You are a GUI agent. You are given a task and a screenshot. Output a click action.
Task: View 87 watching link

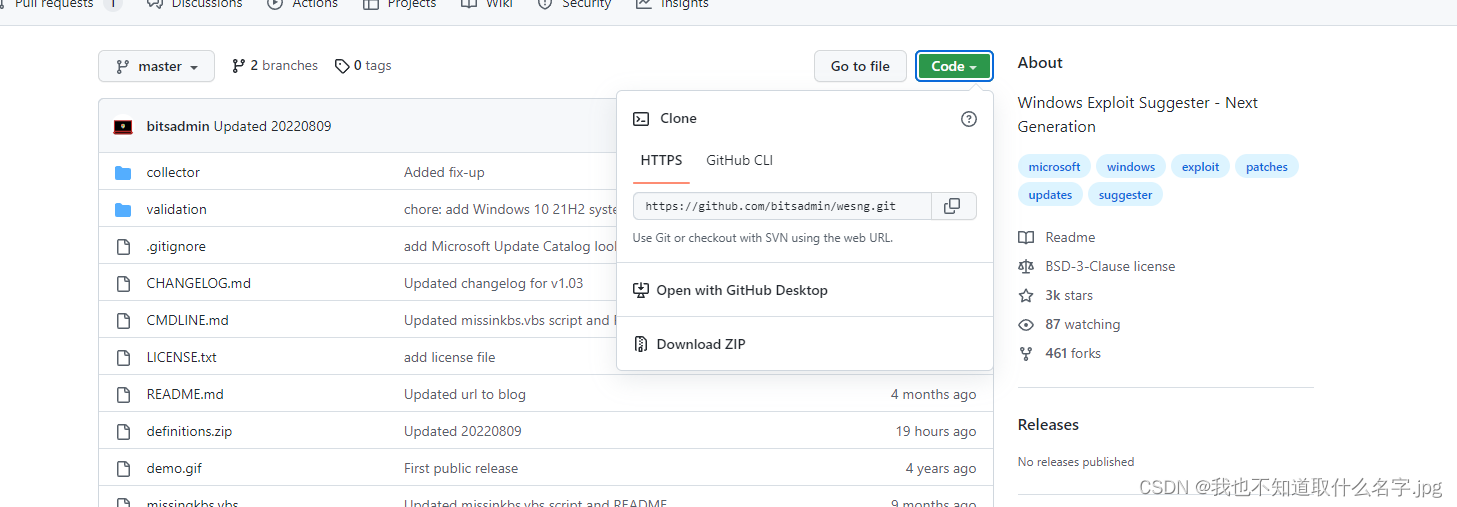[x=1082, y=324]
